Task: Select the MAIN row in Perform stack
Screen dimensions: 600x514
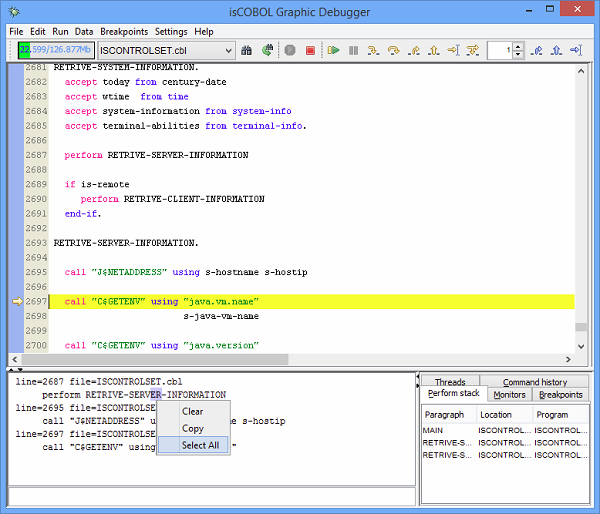Action: 433,430
